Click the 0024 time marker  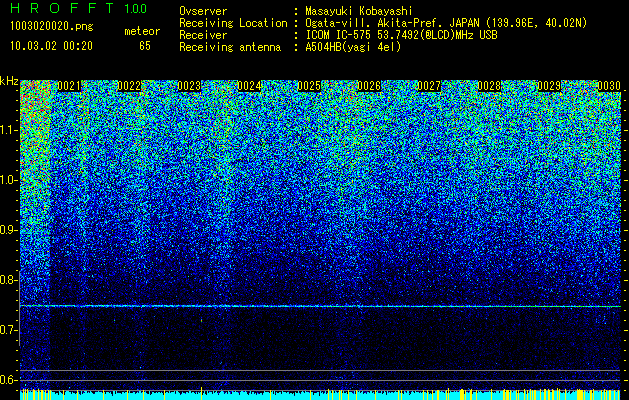click(x=249, y=86)
